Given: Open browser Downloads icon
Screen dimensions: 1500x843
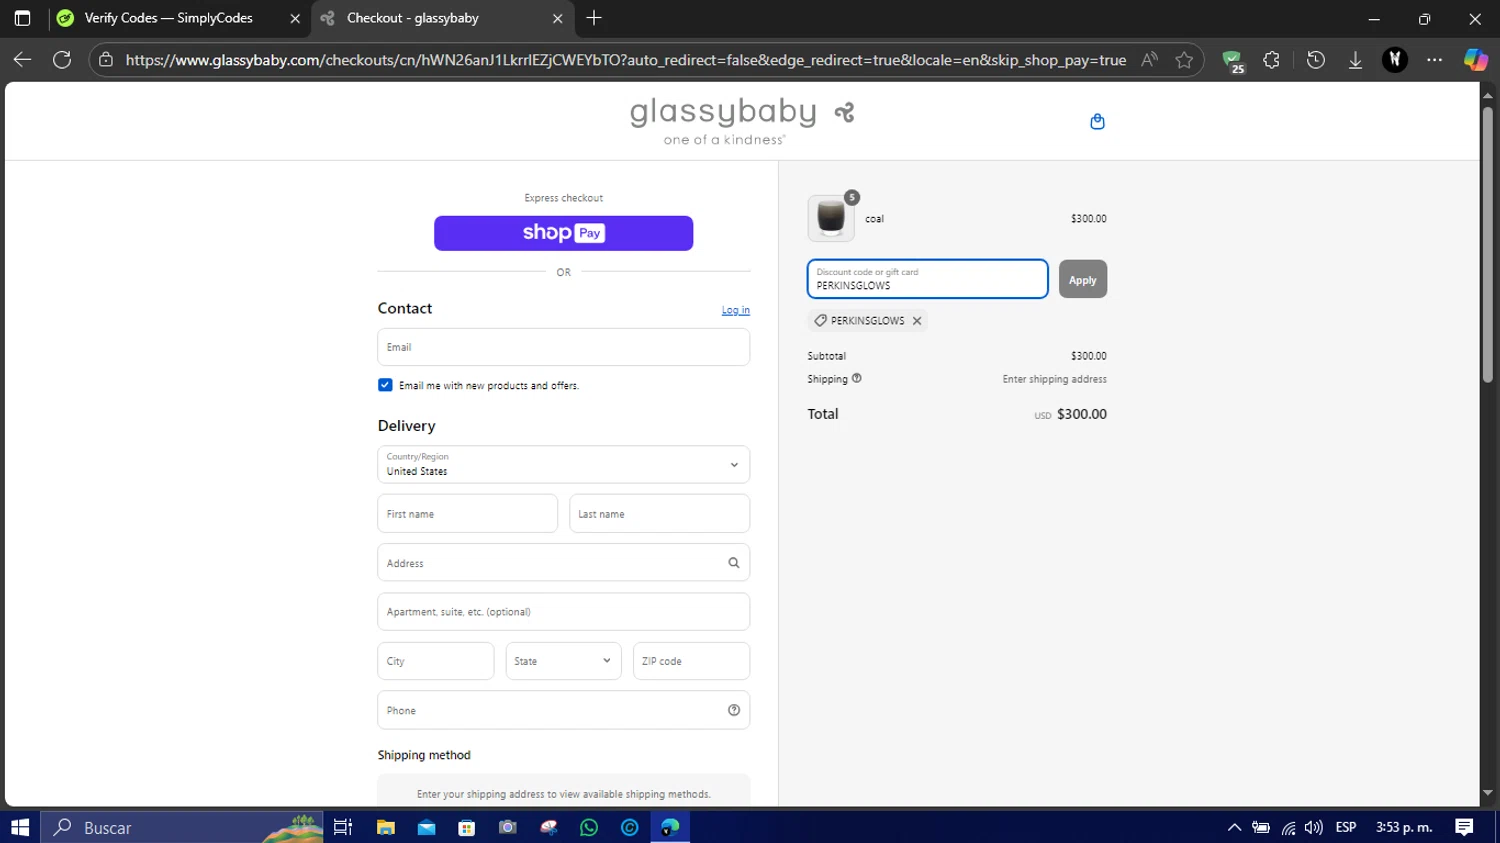Looking at the screenshot, I should click(x=1355, y=60).
